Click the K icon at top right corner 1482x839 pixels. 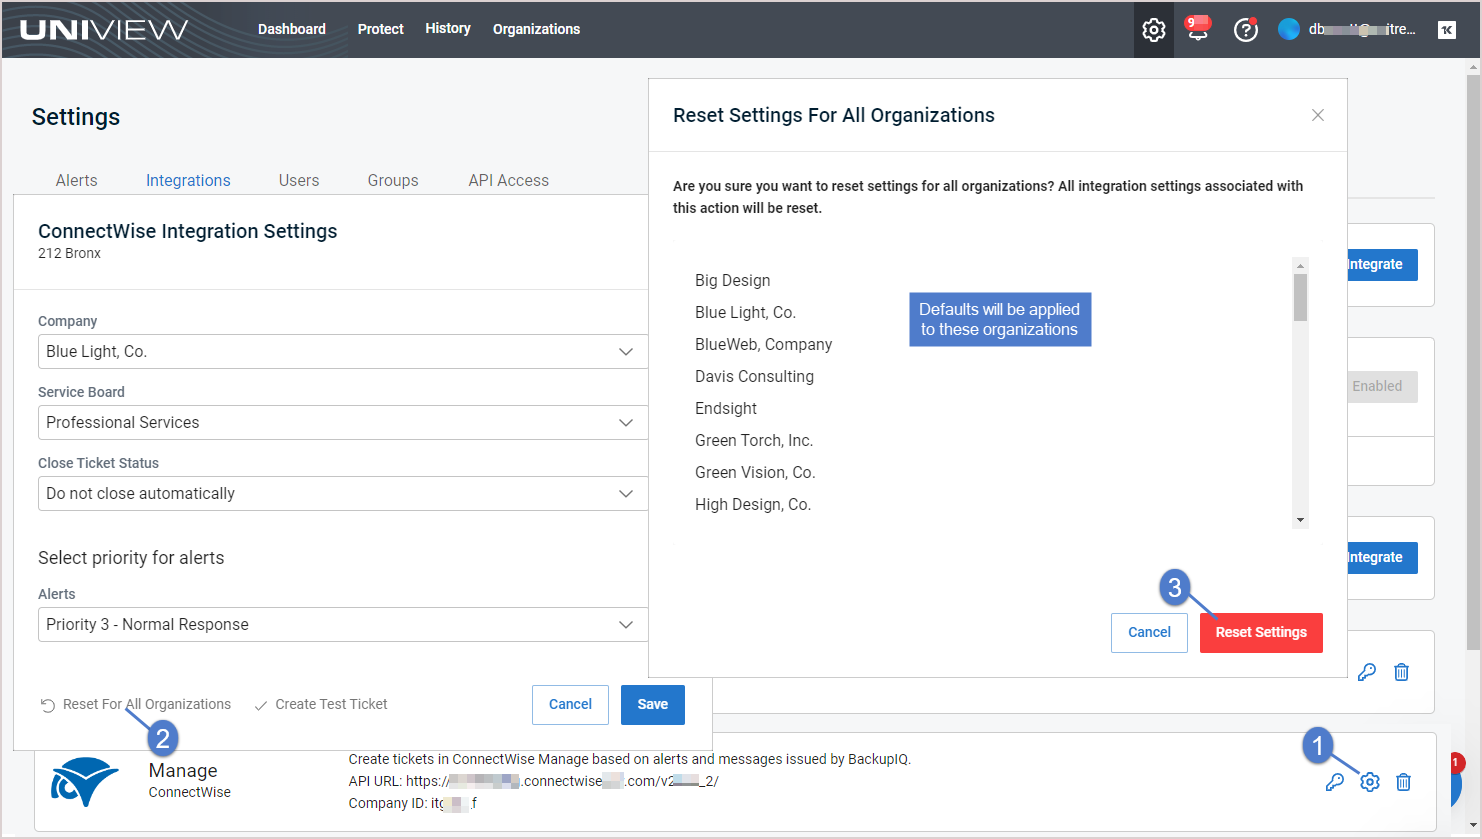point(1447,30)
